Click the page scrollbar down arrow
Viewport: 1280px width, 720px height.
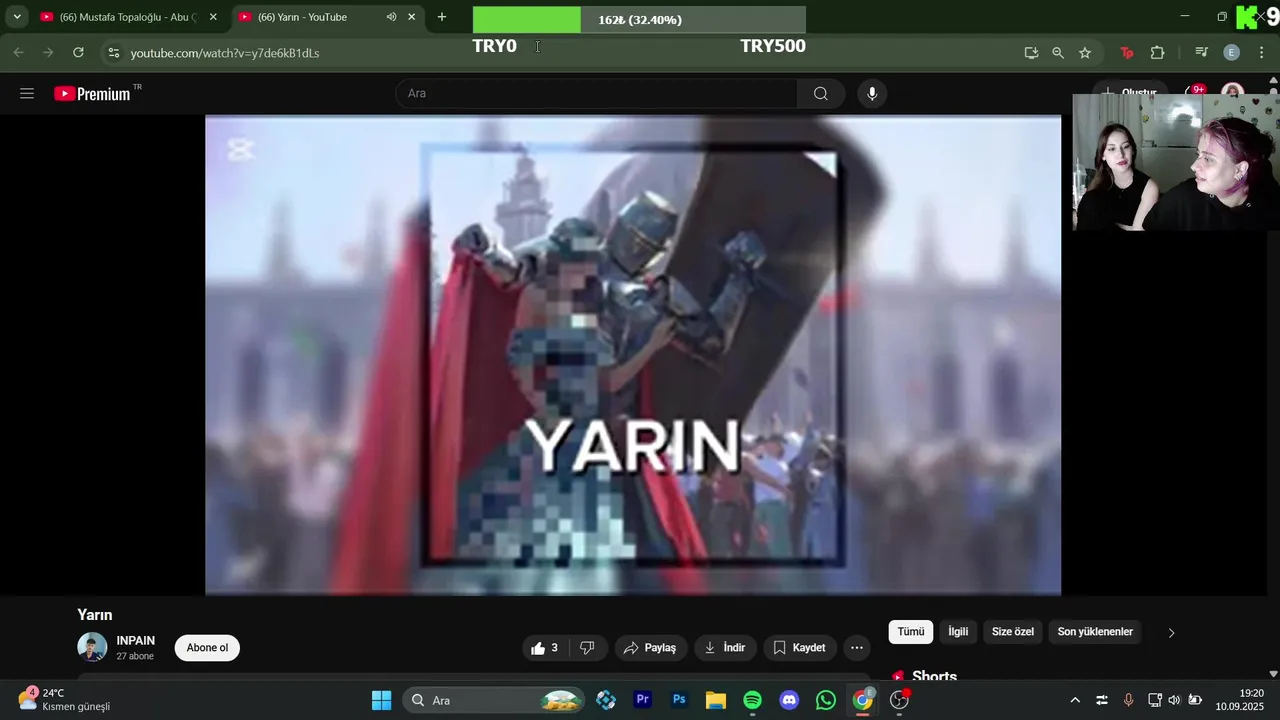(x=1273, y=674)
